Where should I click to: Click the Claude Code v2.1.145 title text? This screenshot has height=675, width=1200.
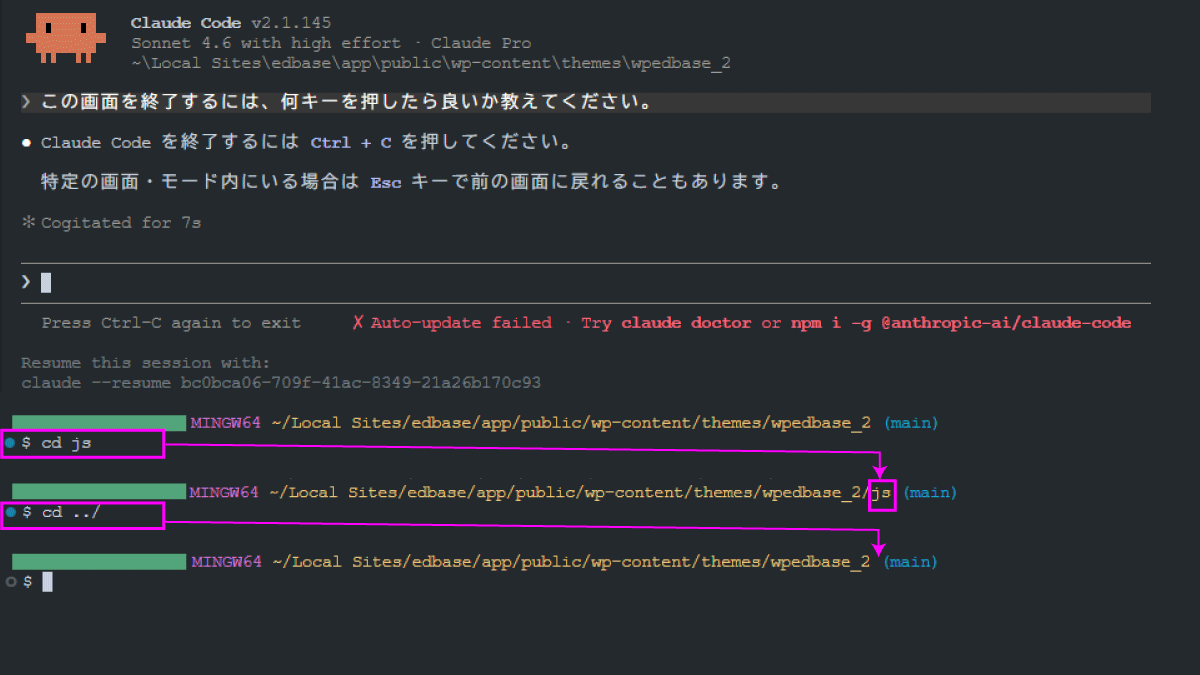(x=232, y=23)
